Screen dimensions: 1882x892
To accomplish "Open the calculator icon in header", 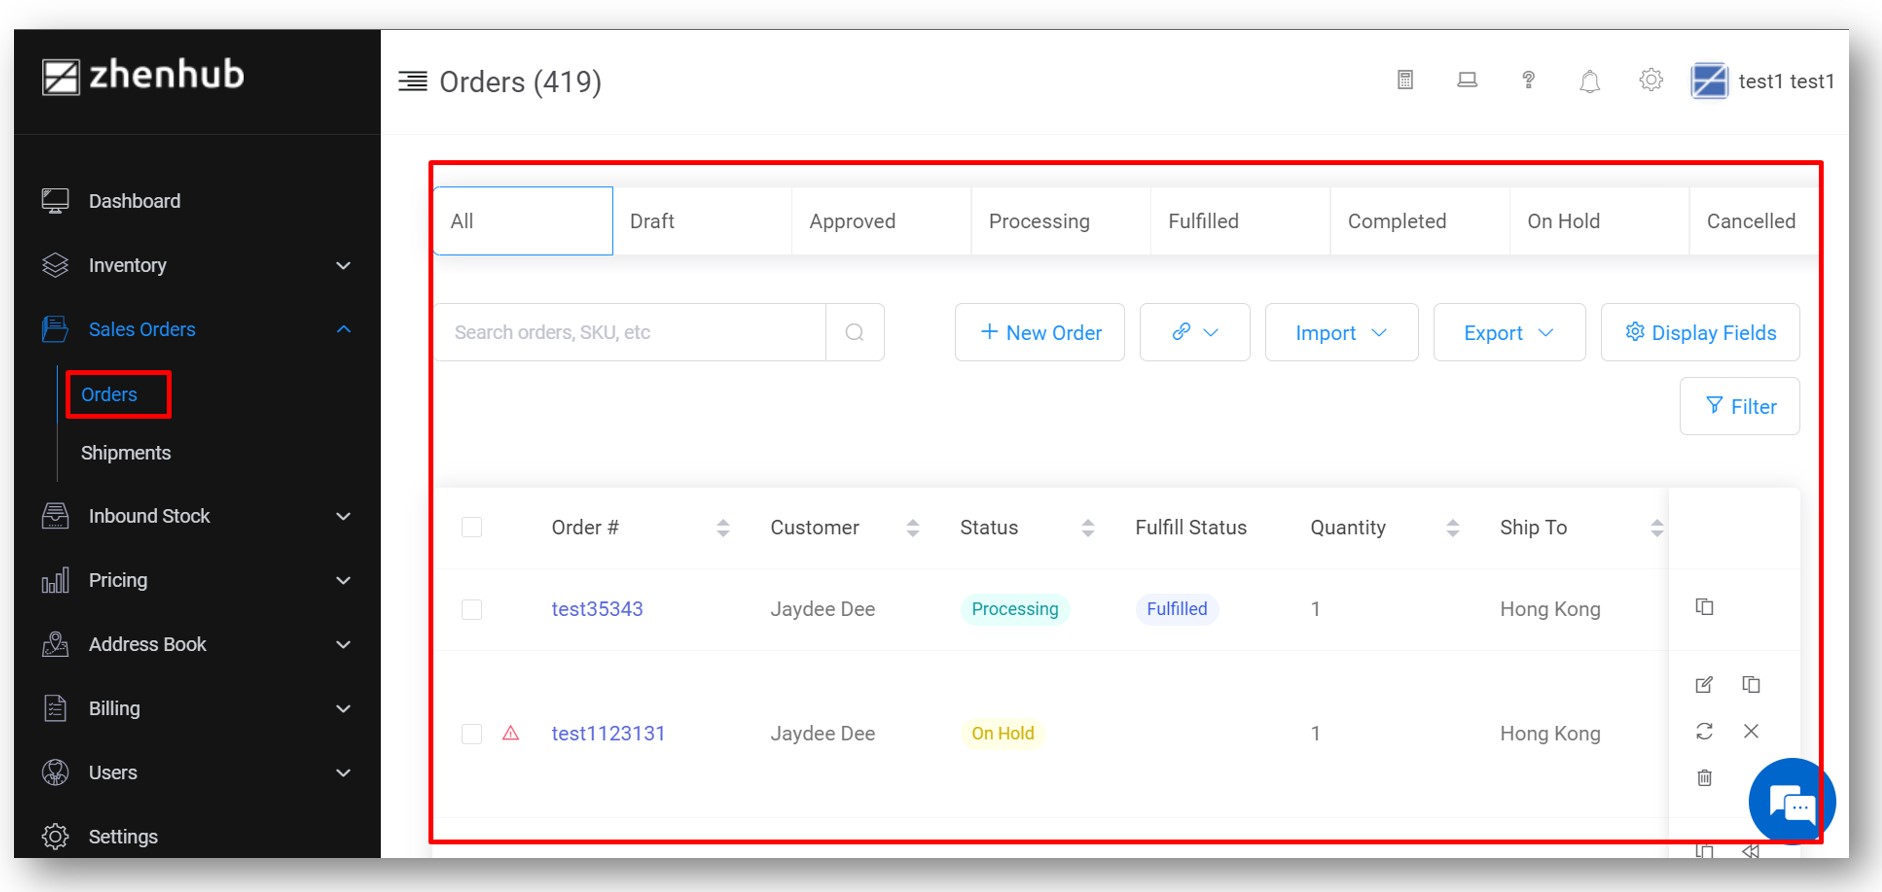I will [x=1405, y=80].
